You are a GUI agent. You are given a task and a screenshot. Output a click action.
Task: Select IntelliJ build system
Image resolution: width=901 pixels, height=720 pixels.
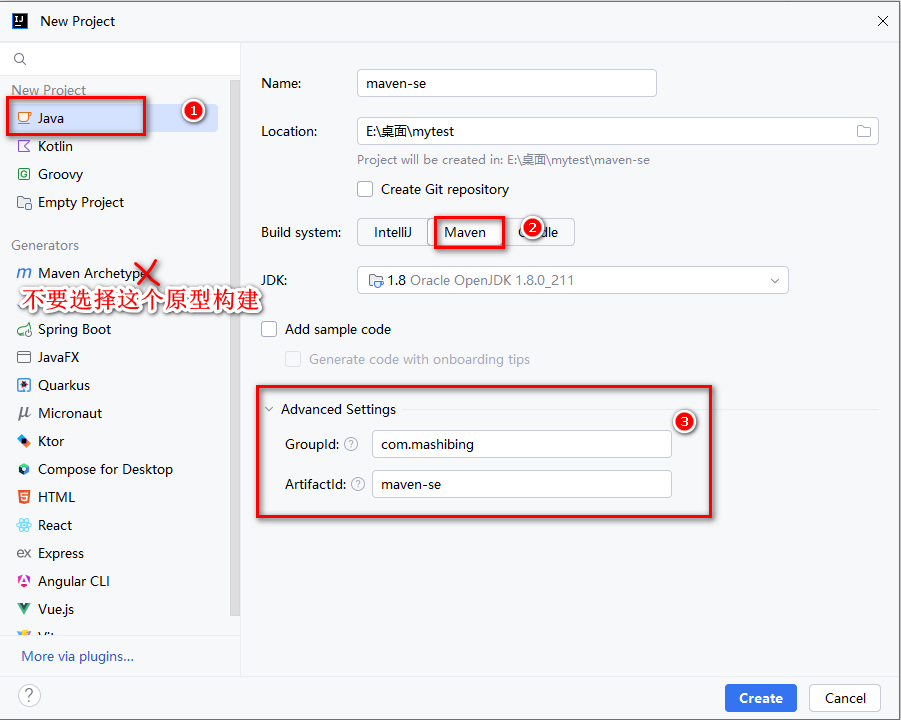click(392, 232)
